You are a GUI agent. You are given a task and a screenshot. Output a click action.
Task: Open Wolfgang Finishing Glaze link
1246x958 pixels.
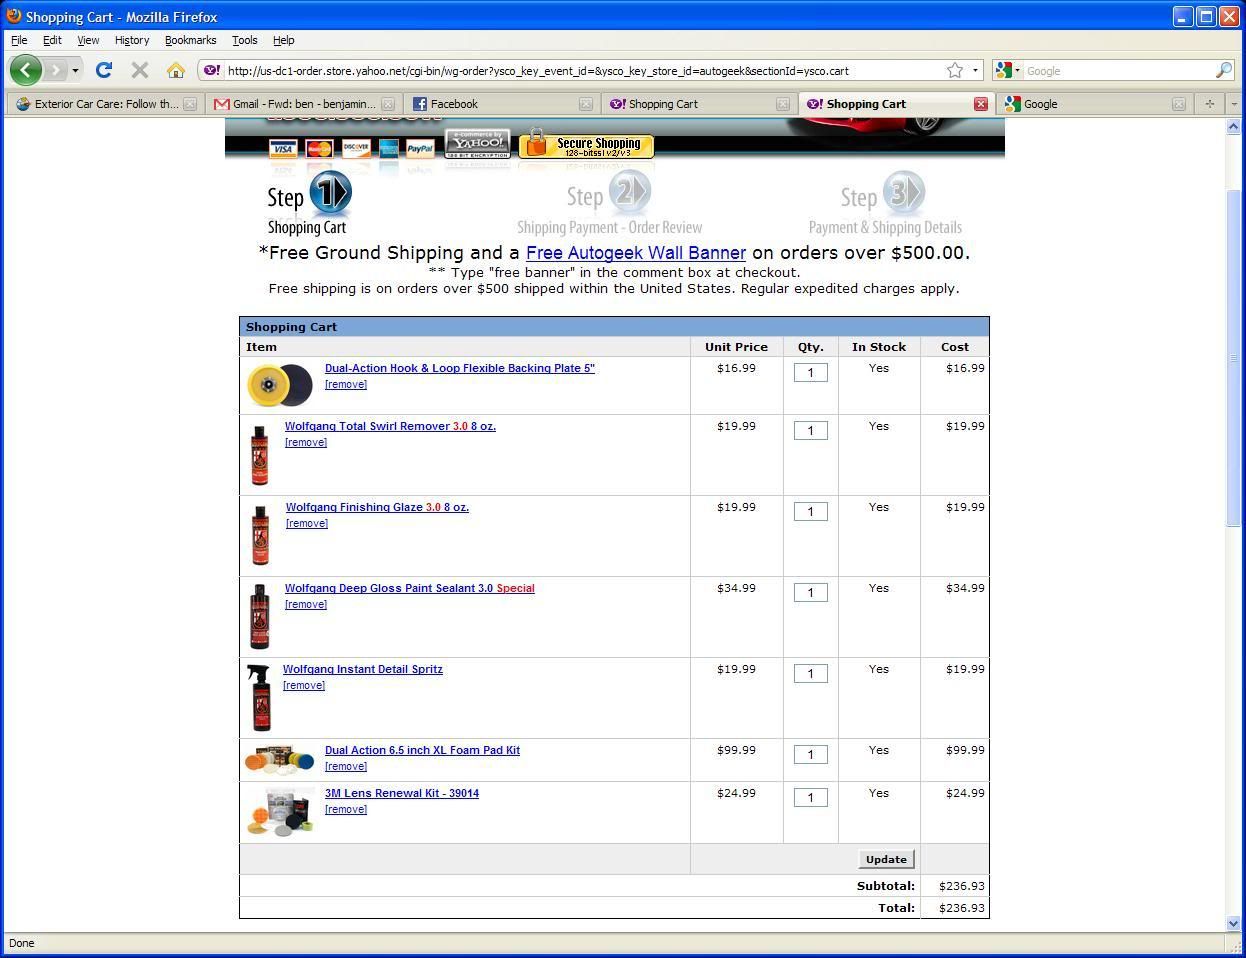377,507
